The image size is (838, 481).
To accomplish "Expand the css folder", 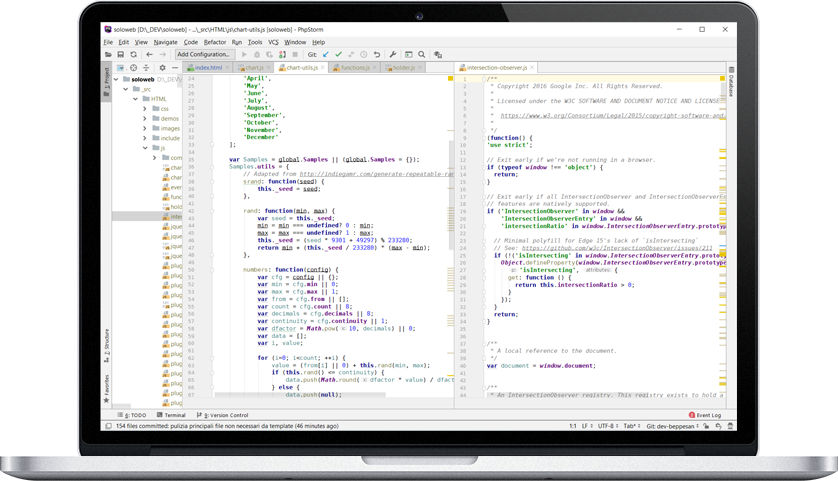I will [145, 108].
